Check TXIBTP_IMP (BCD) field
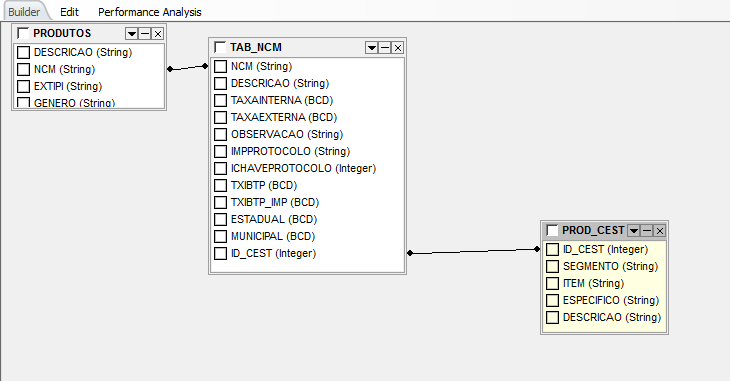Image resolution: width=730 pixels, height=381 pixels. [x=220, y=202]
